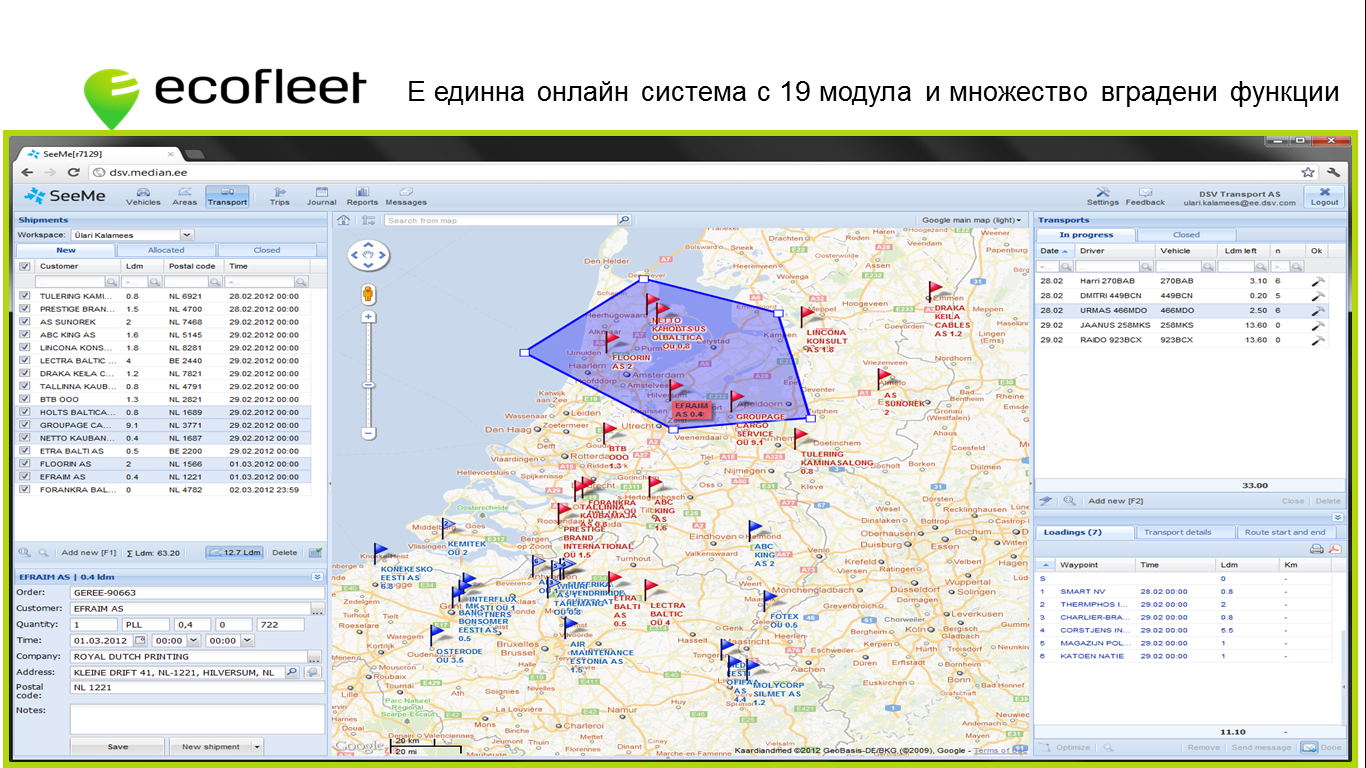The image size is (1366, 768).
Task: Open the Reports section
Action: click(x=362, y=196)
